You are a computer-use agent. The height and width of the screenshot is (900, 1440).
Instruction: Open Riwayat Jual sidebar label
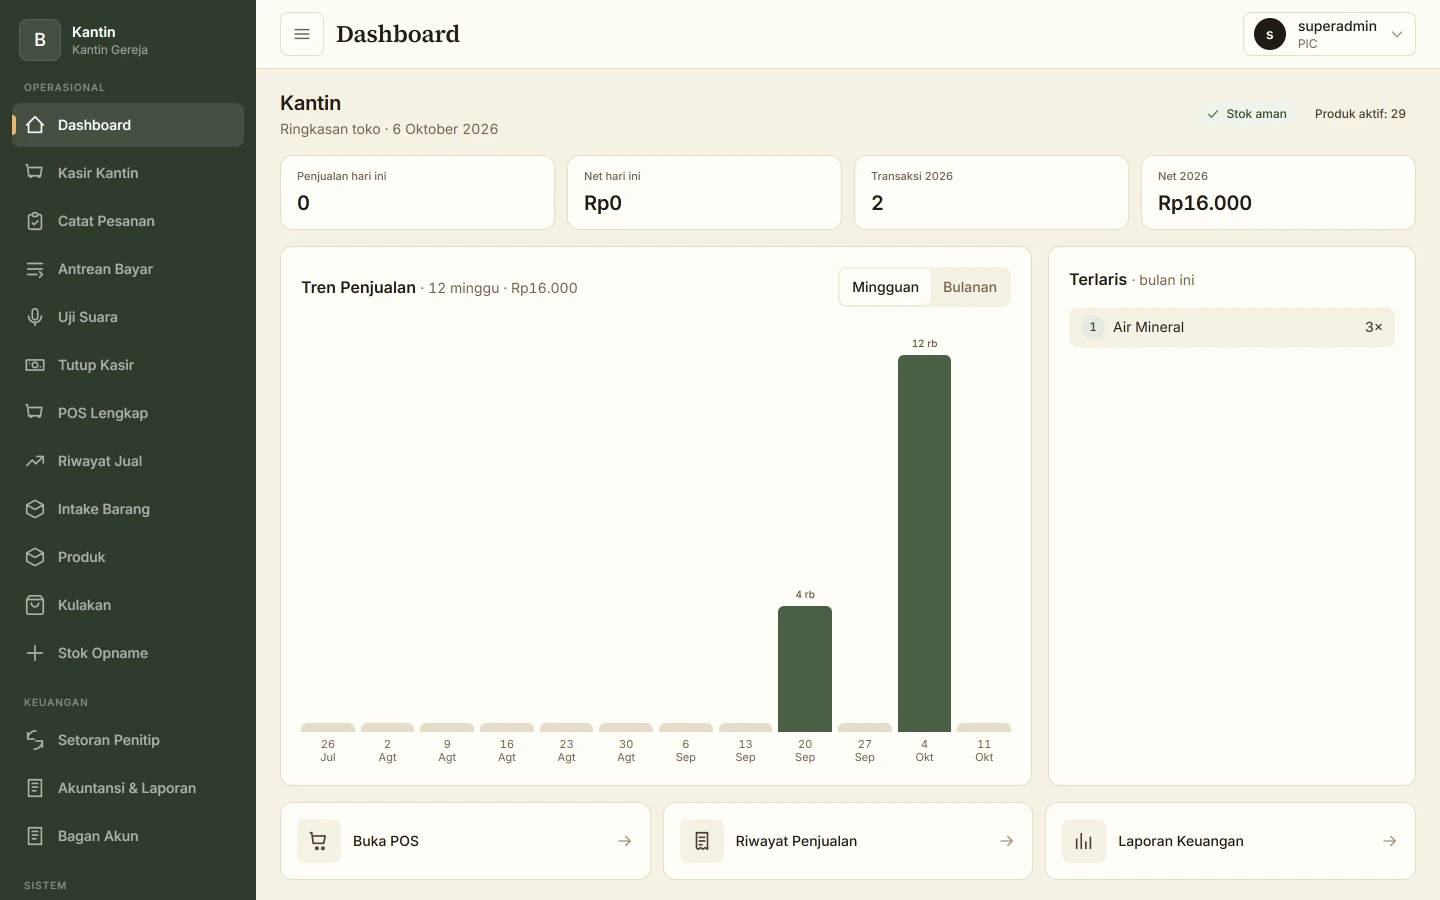(100, 461)
